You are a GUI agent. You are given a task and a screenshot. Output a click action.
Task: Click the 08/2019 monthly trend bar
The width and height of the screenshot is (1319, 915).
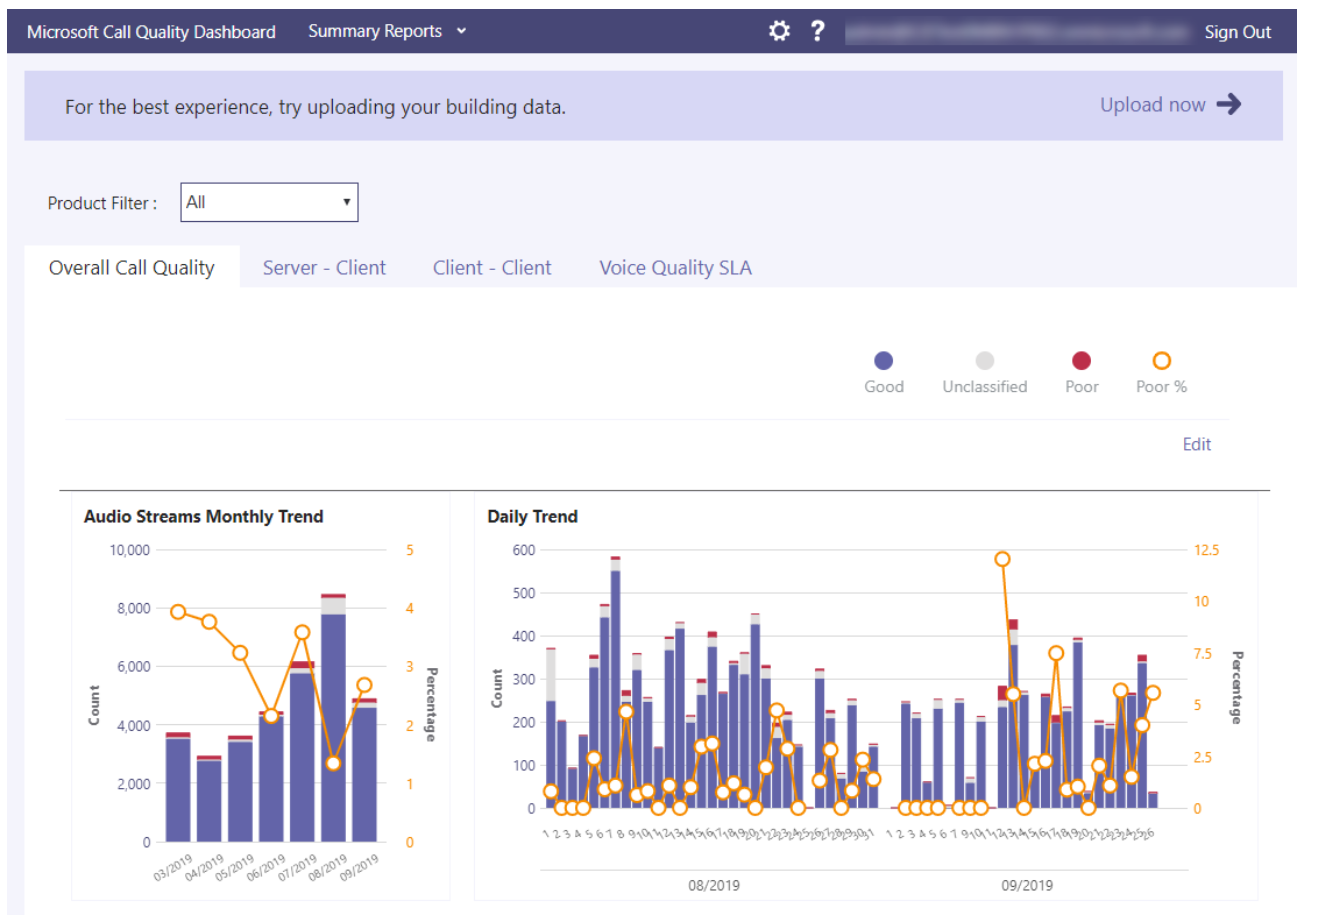coord(333,718)
